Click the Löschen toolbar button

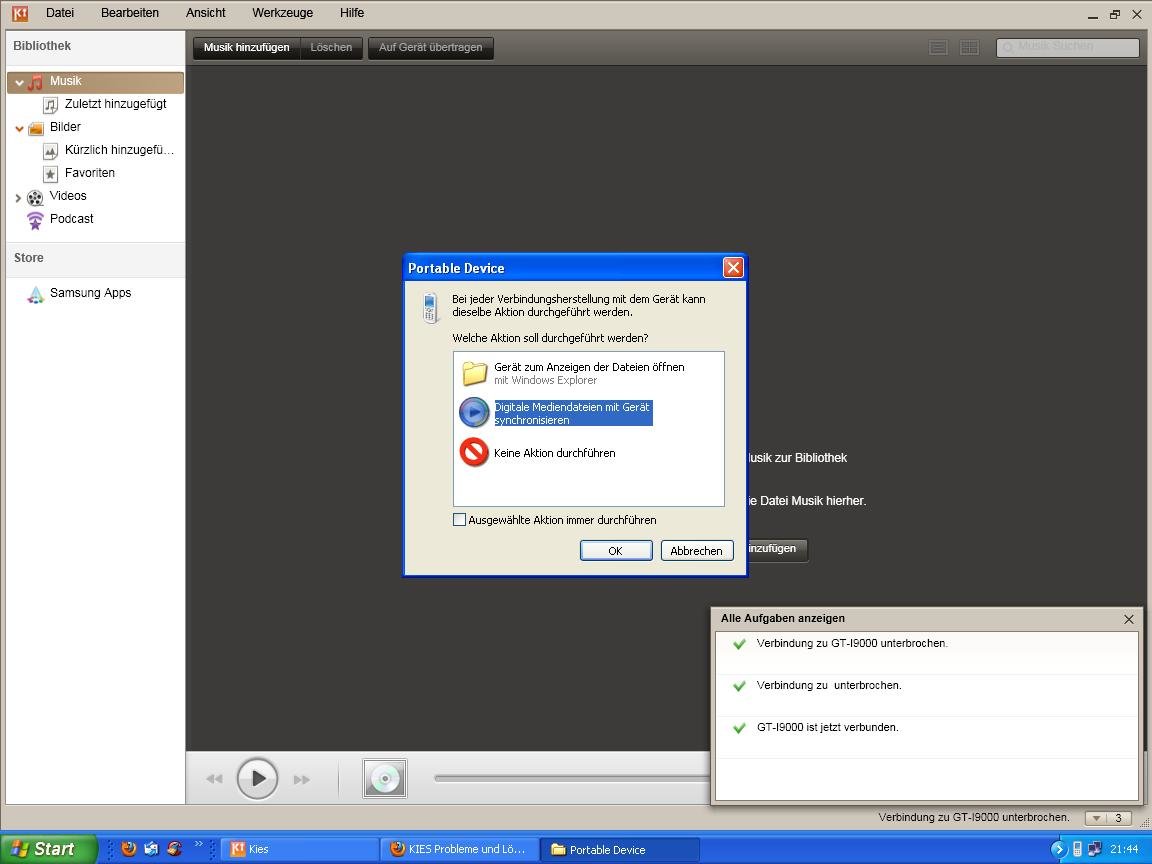(x=331, y=48)
